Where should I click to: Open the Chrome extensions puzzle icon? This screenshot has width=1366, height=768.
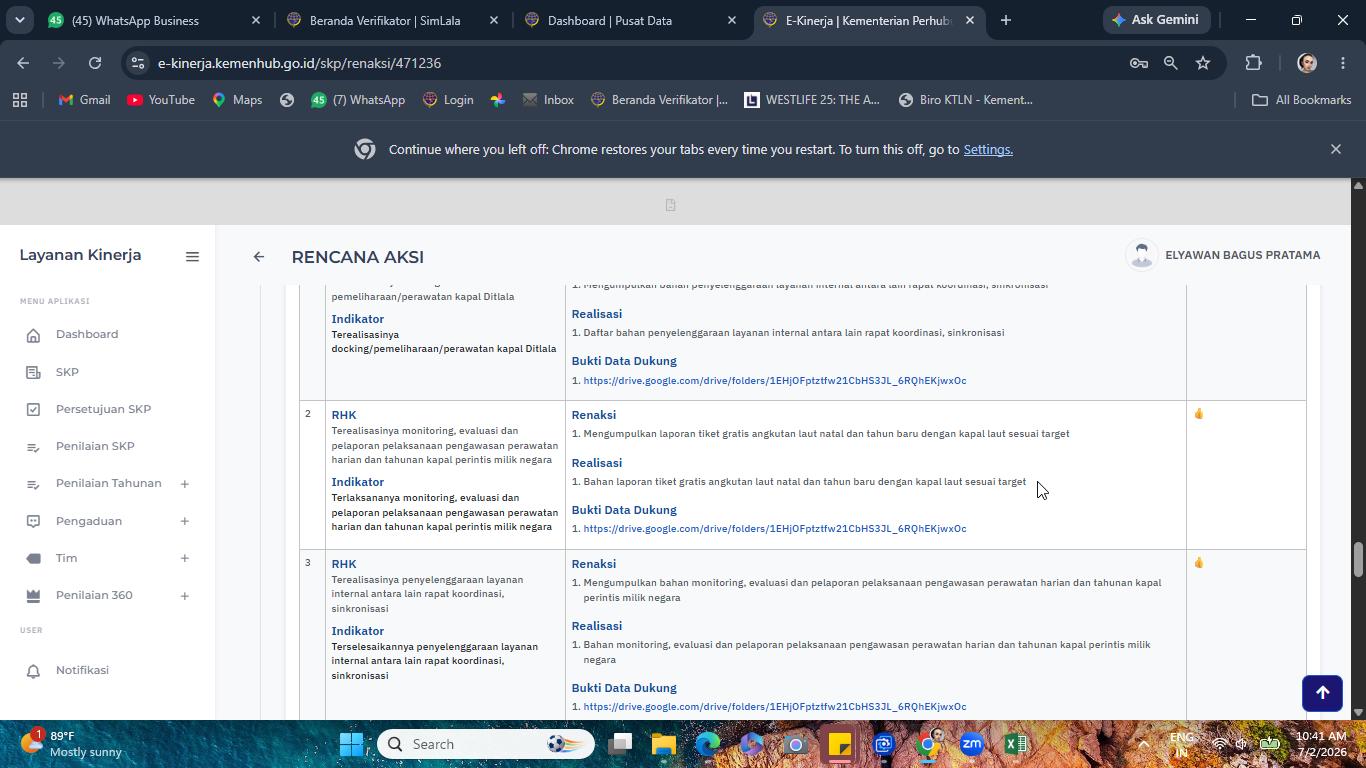1253,63
